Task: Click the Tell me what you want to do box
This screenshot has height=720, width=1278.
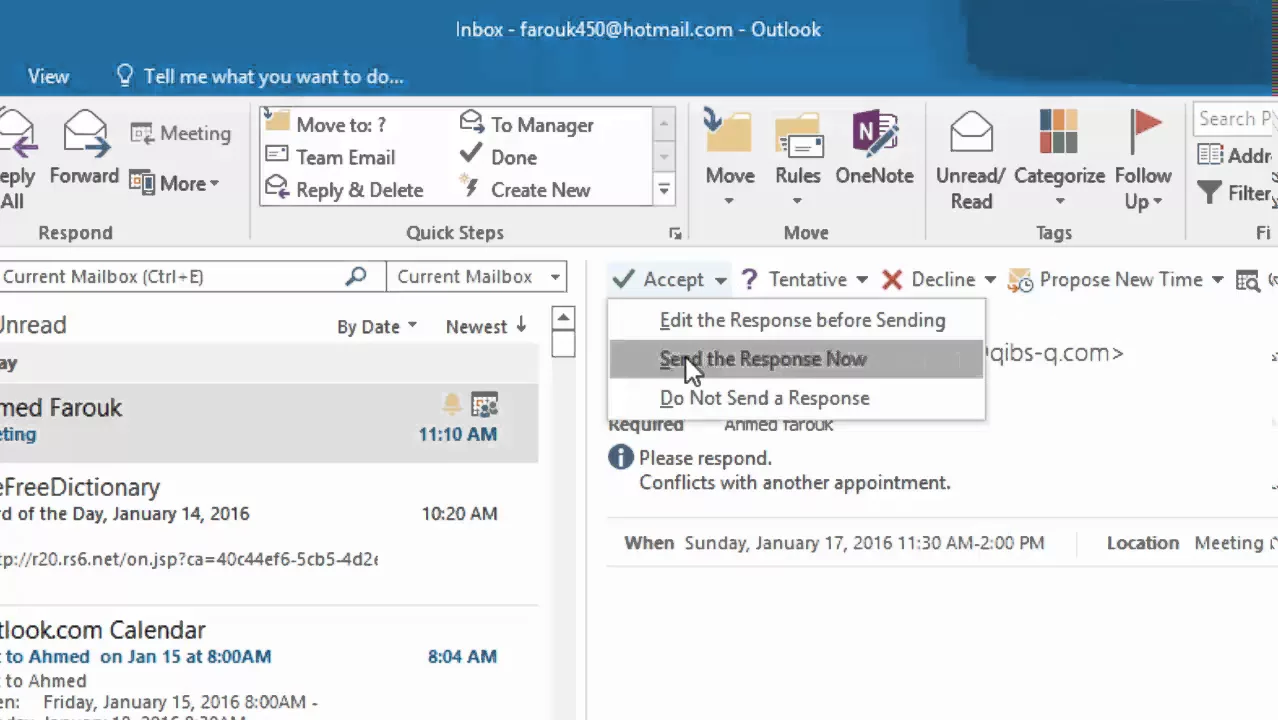Action: pyautogui.click(x=260, y=76)
